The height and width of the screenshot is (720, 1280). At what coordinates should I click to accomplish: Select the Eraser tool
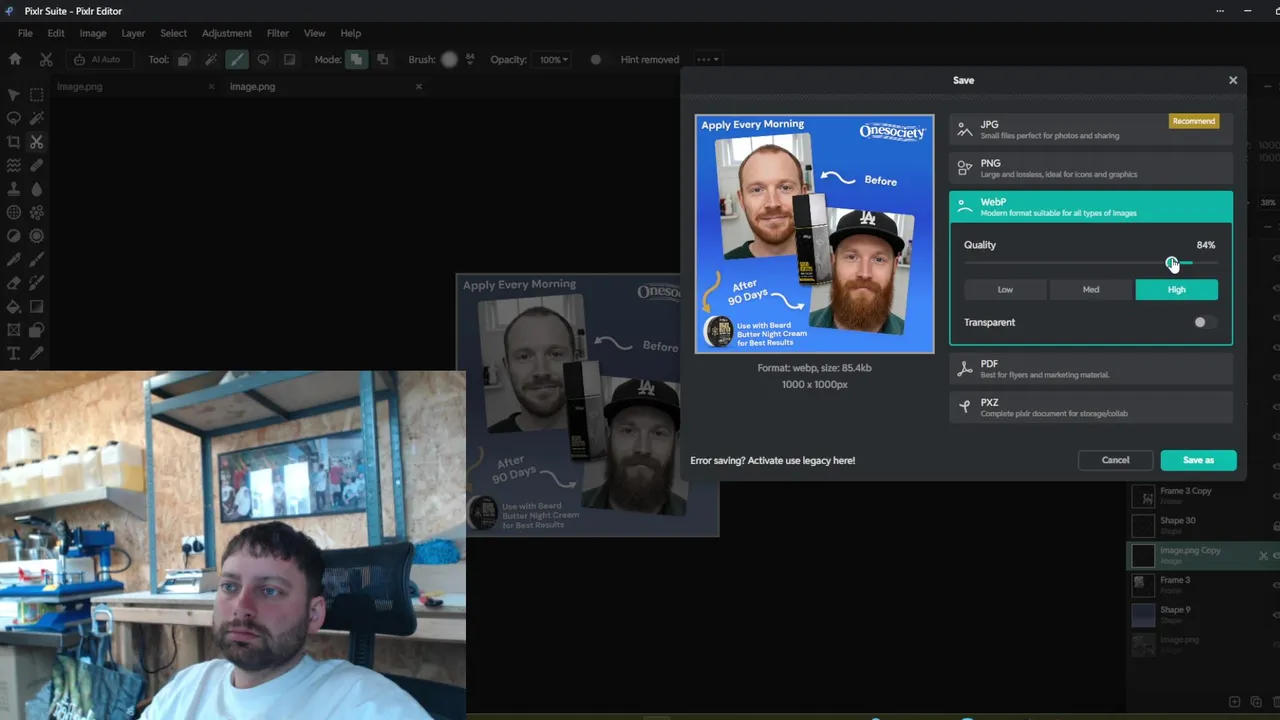pyautogui.click(x=14, y=283)
